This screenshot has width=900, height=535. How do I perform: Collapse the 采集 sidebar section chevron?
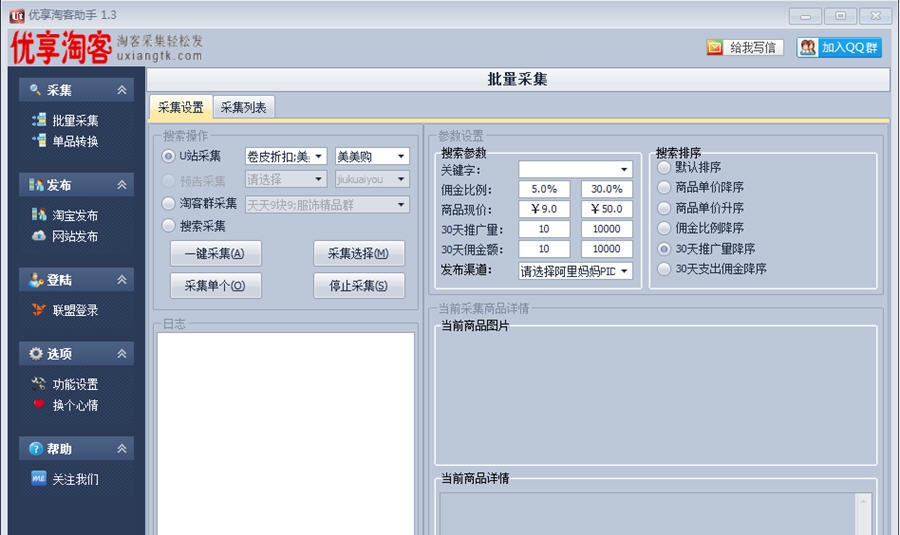click(x=122, y=90)
